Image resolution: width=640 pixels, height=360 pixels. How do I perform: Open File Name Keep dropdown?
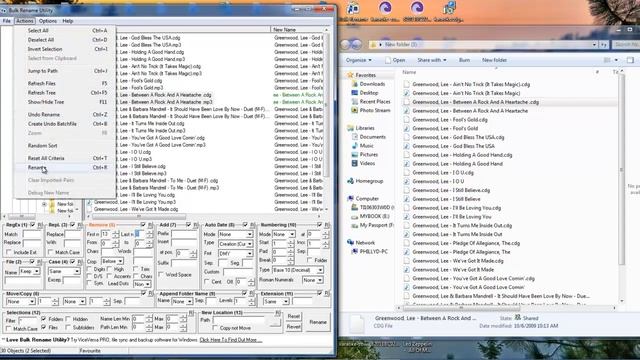(29, 271)
